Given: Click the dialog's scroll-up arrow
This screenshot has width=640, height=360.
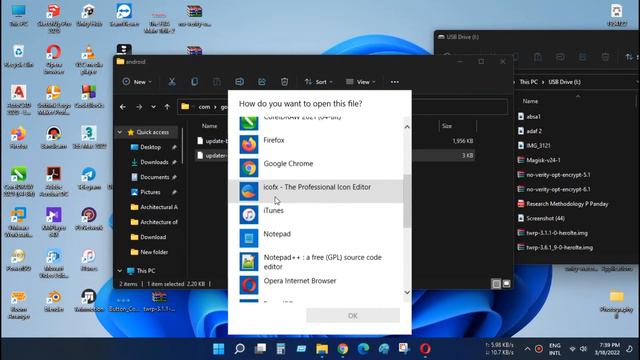Looking at the screenshot, I should pyautogui.click(x=407, y=127).
